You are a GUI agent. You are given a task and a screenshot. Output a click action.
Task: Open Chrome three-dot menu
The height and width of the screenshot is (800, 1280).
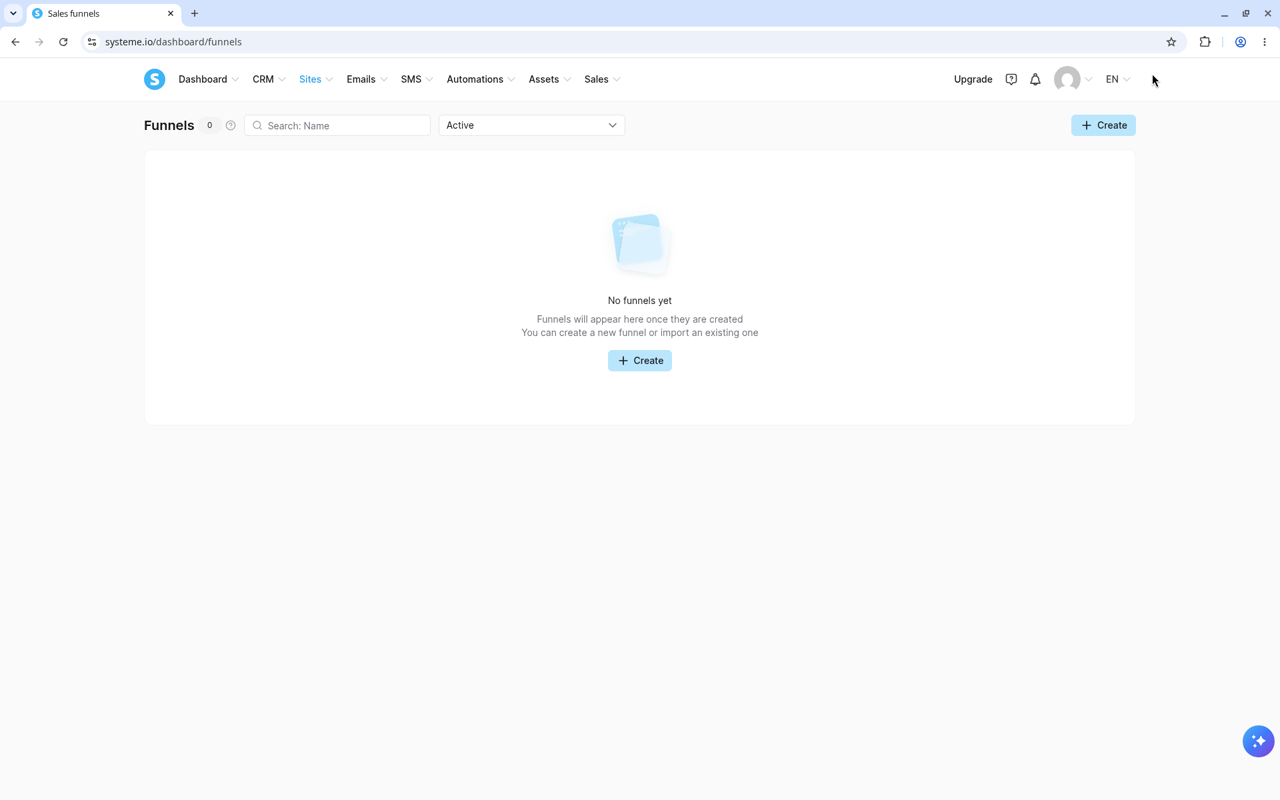pyautogui.click(x=1265, y=42)
